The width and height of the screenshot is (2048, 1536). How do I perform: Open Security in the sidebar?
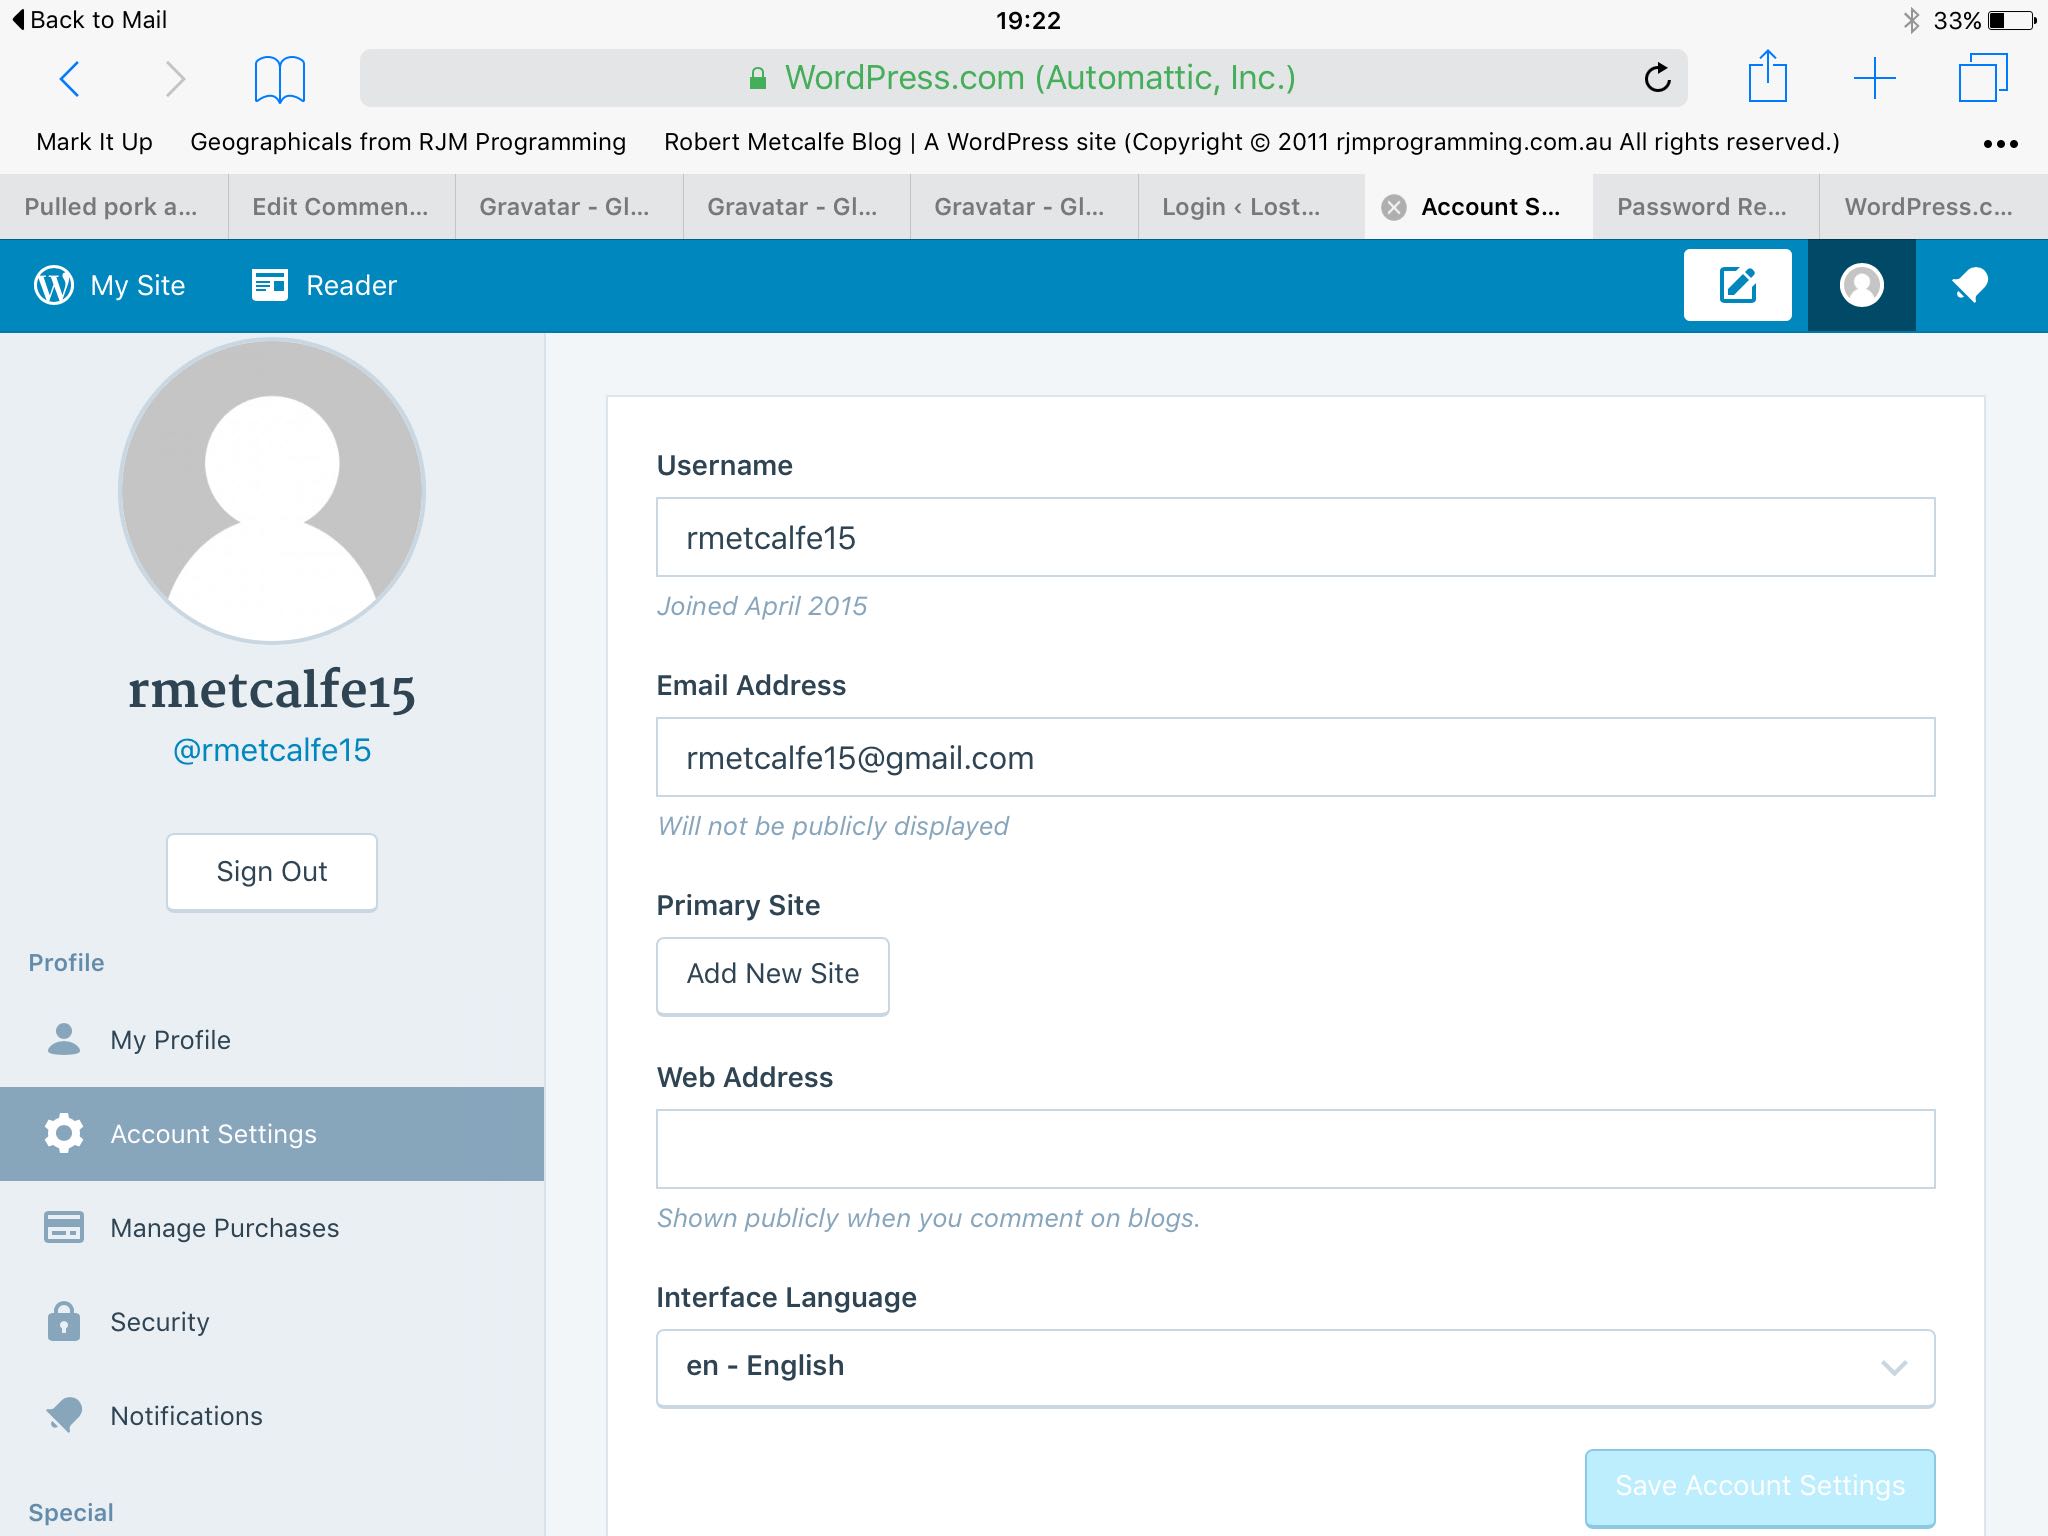[x=272, y=1321]
